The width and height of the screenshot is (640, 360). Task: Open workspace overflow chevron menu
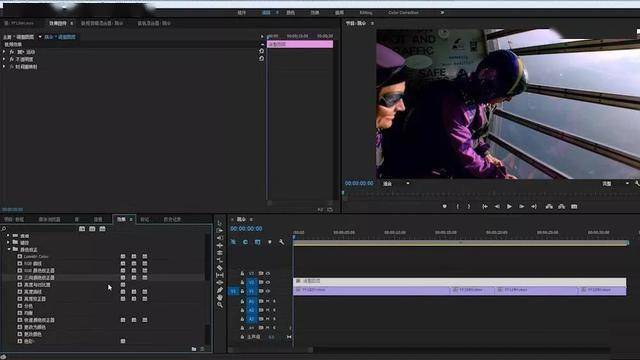point(442,13)
